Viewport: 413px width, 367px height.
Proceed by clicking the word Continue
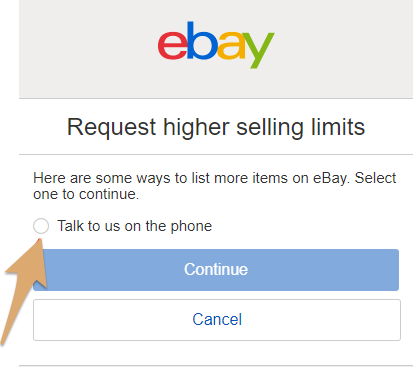pos(216,269)
